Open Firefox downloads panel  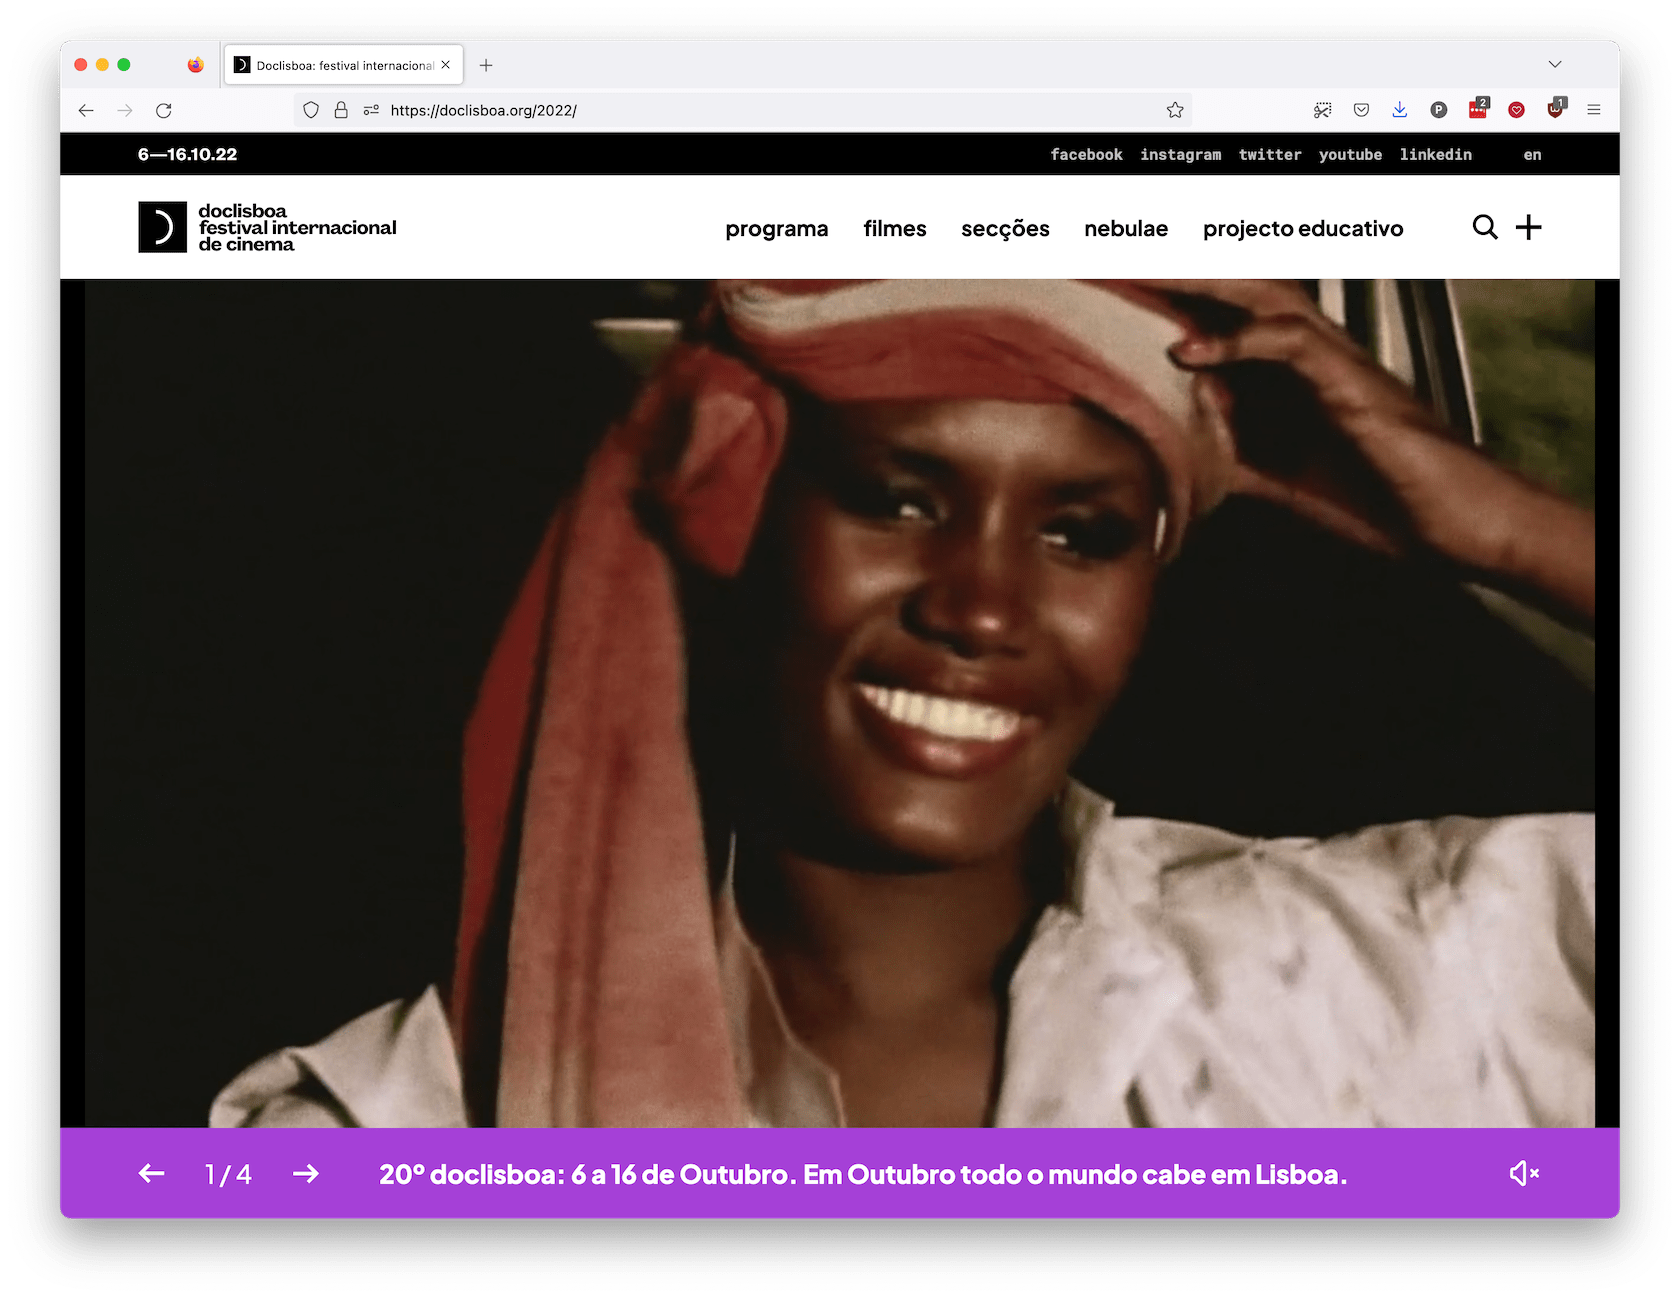pyautogui.click(x=1400, y=110)
